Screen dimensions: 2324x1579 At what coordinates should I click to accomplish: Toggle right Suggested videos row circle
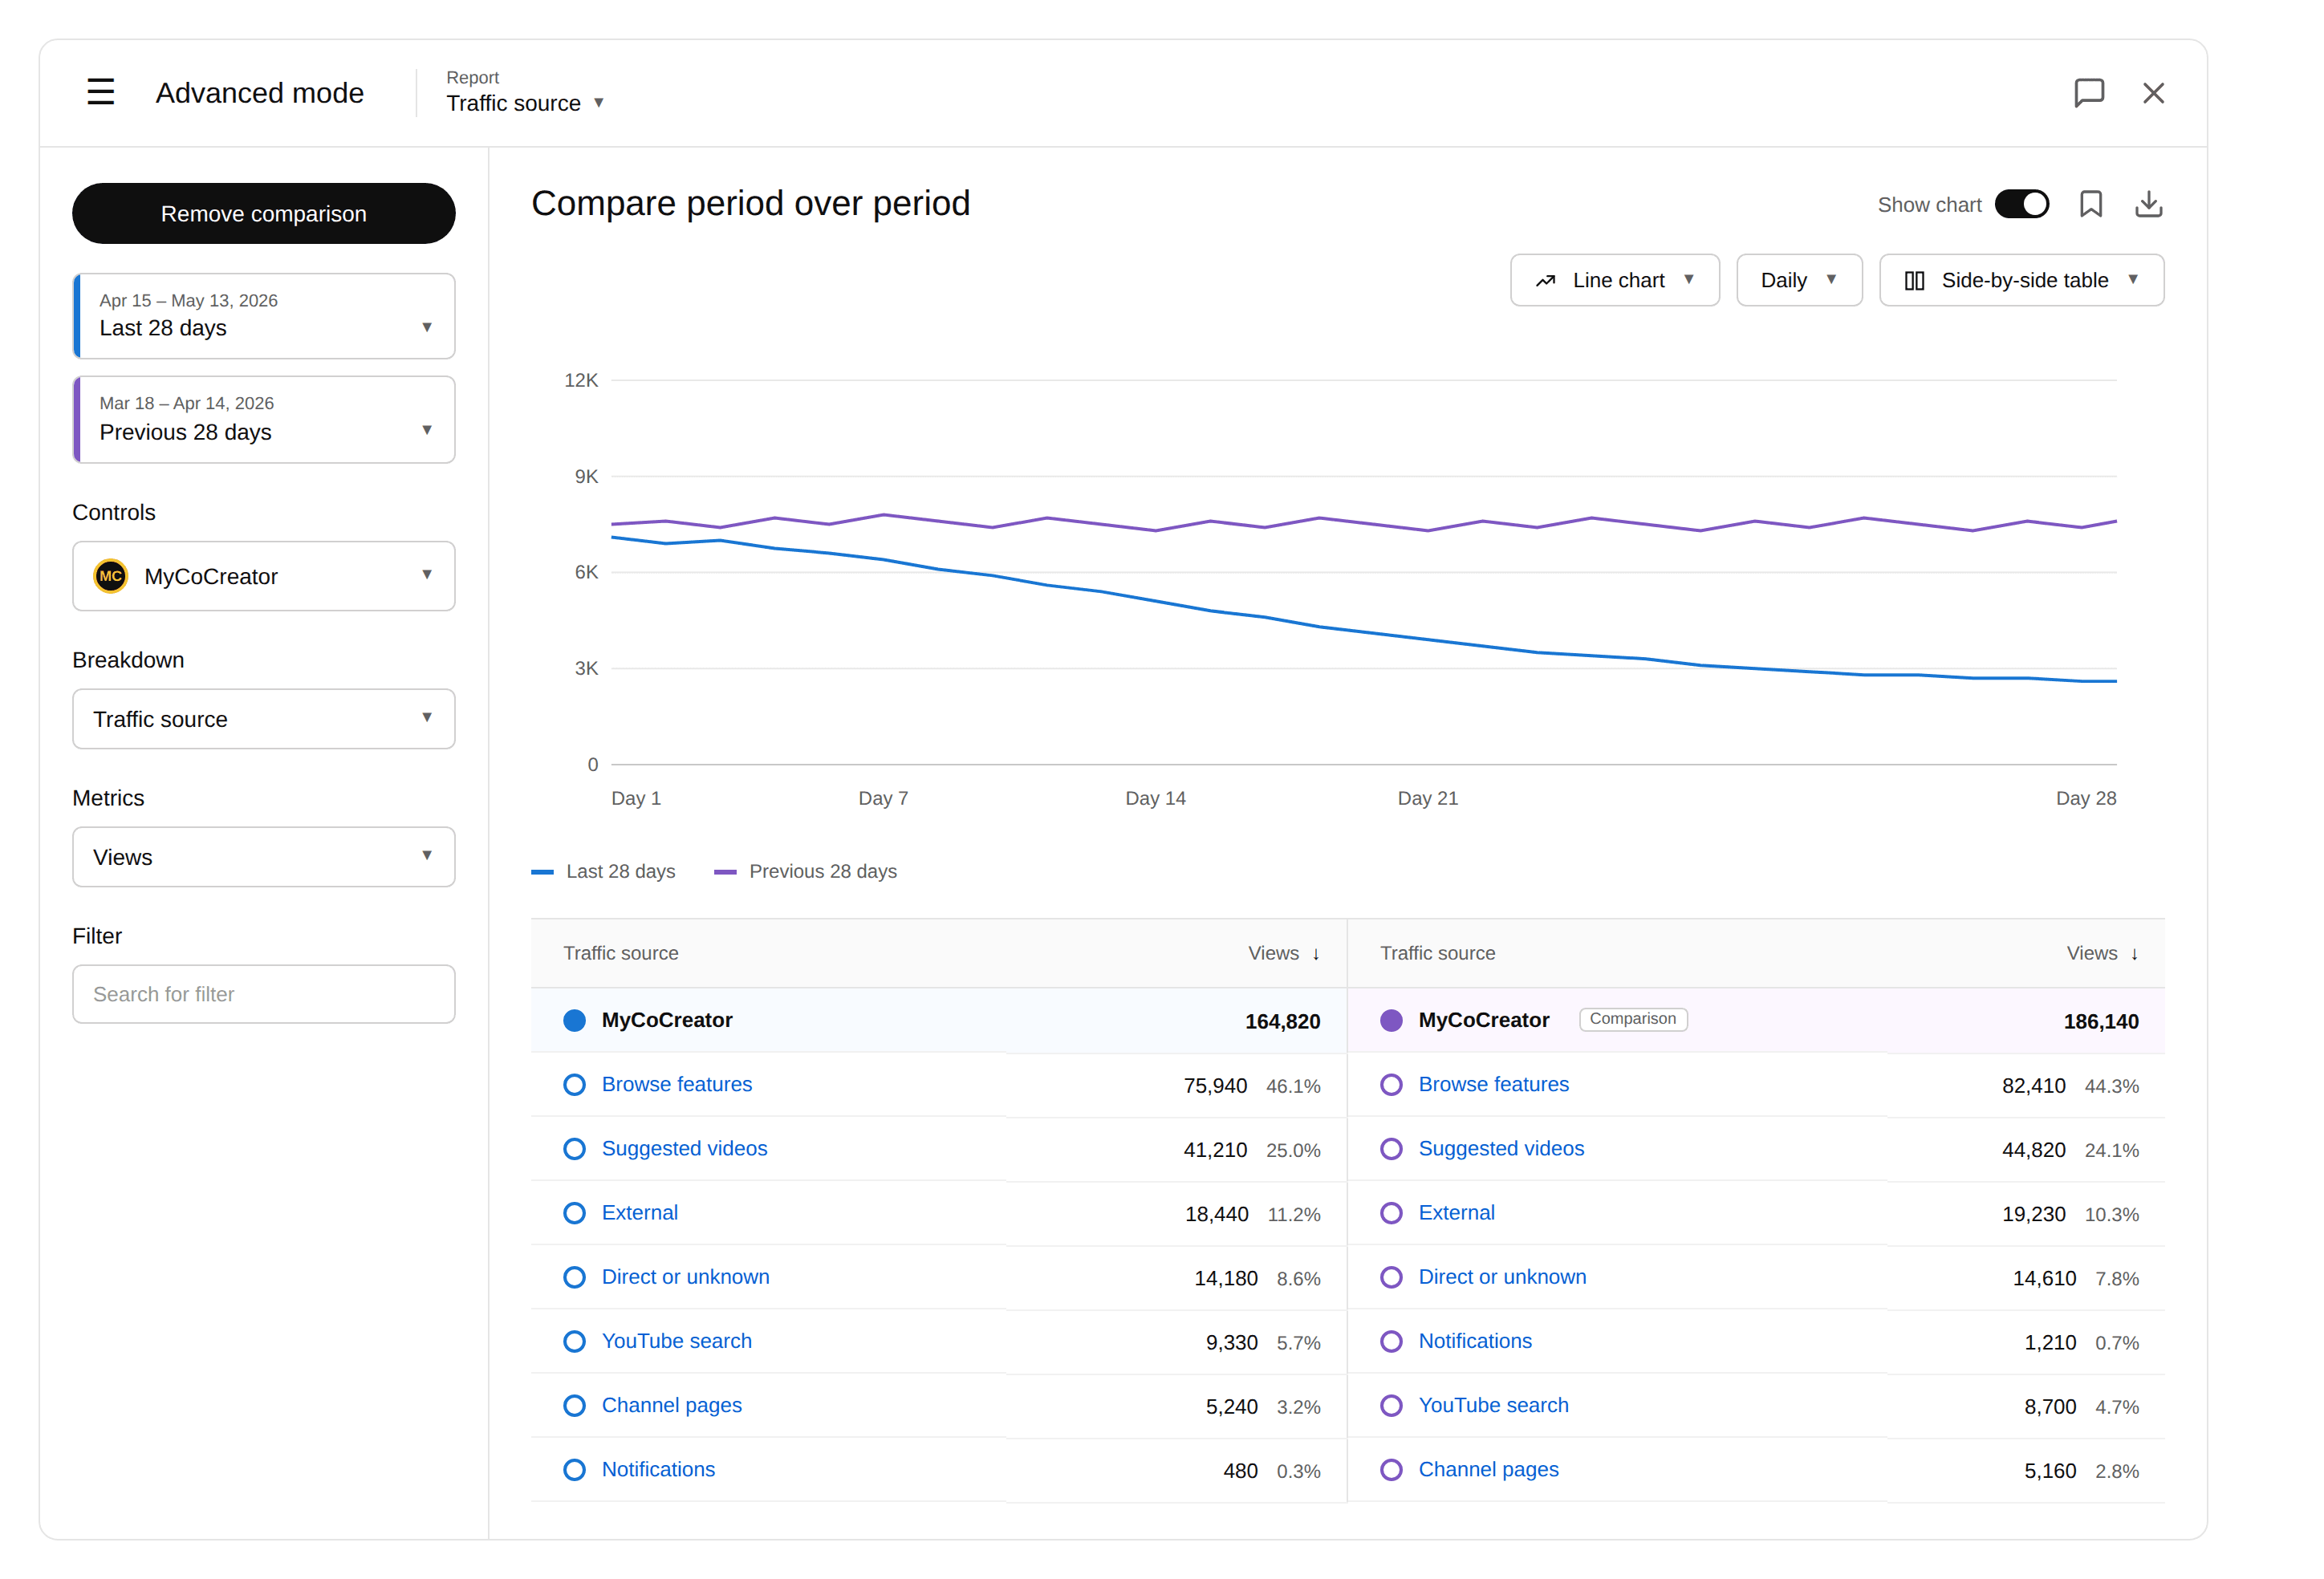pos(1391,1149)
